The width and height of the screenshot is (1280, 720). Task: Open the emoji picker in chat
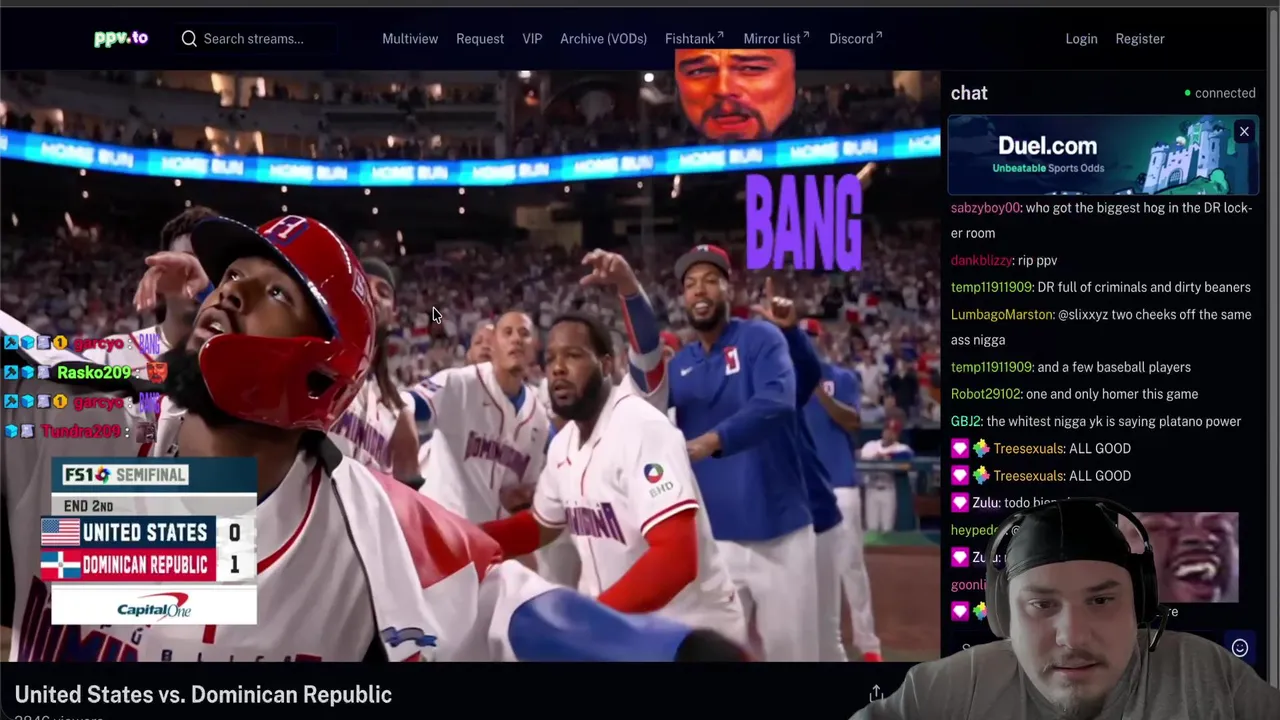[1240, 648]
